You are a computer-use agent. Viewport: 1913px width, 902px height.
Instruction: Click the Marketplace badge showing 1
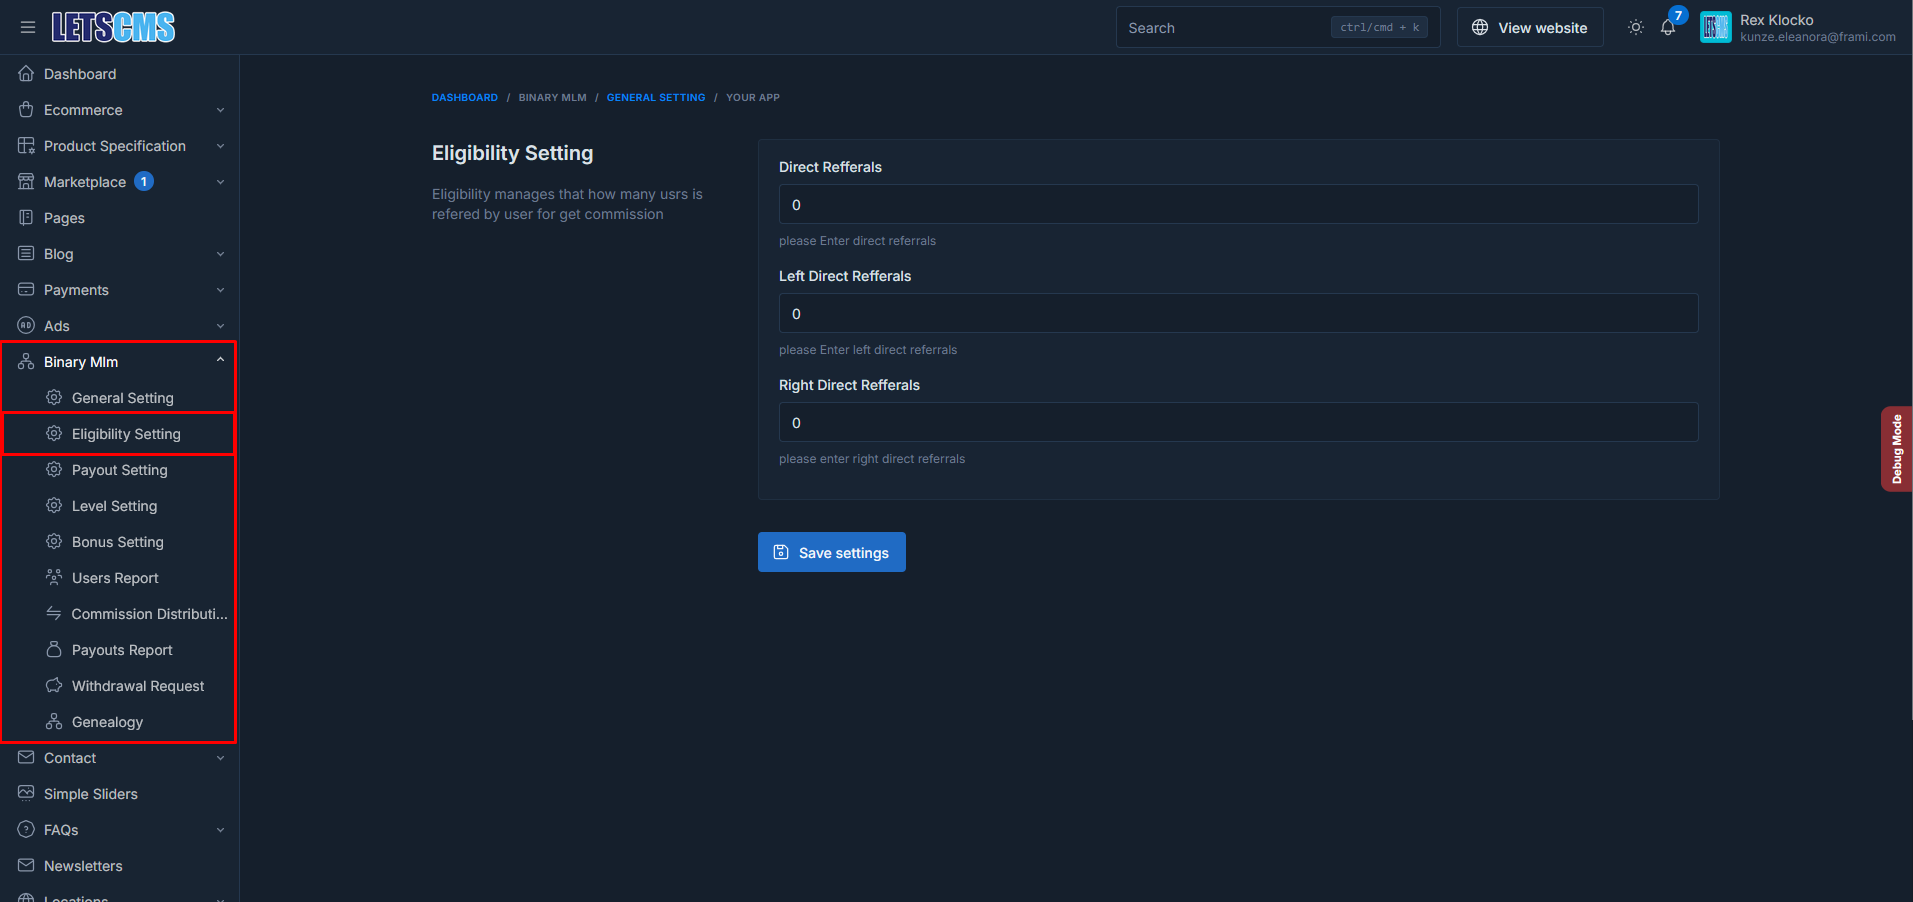[x=144, y=181]
